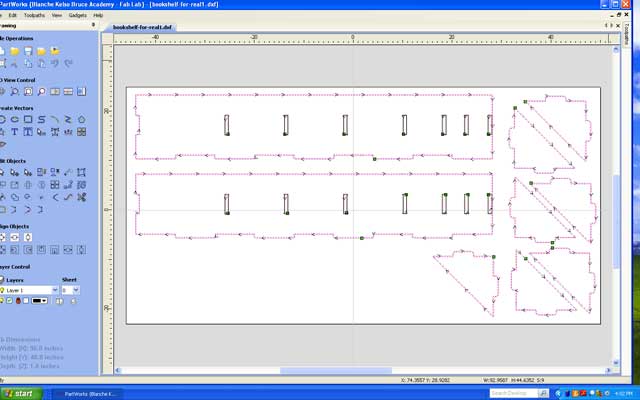The width and height of the screenshot is (640, 400).
Task: Click the red layer marker icon
Action: click(18, 301)
